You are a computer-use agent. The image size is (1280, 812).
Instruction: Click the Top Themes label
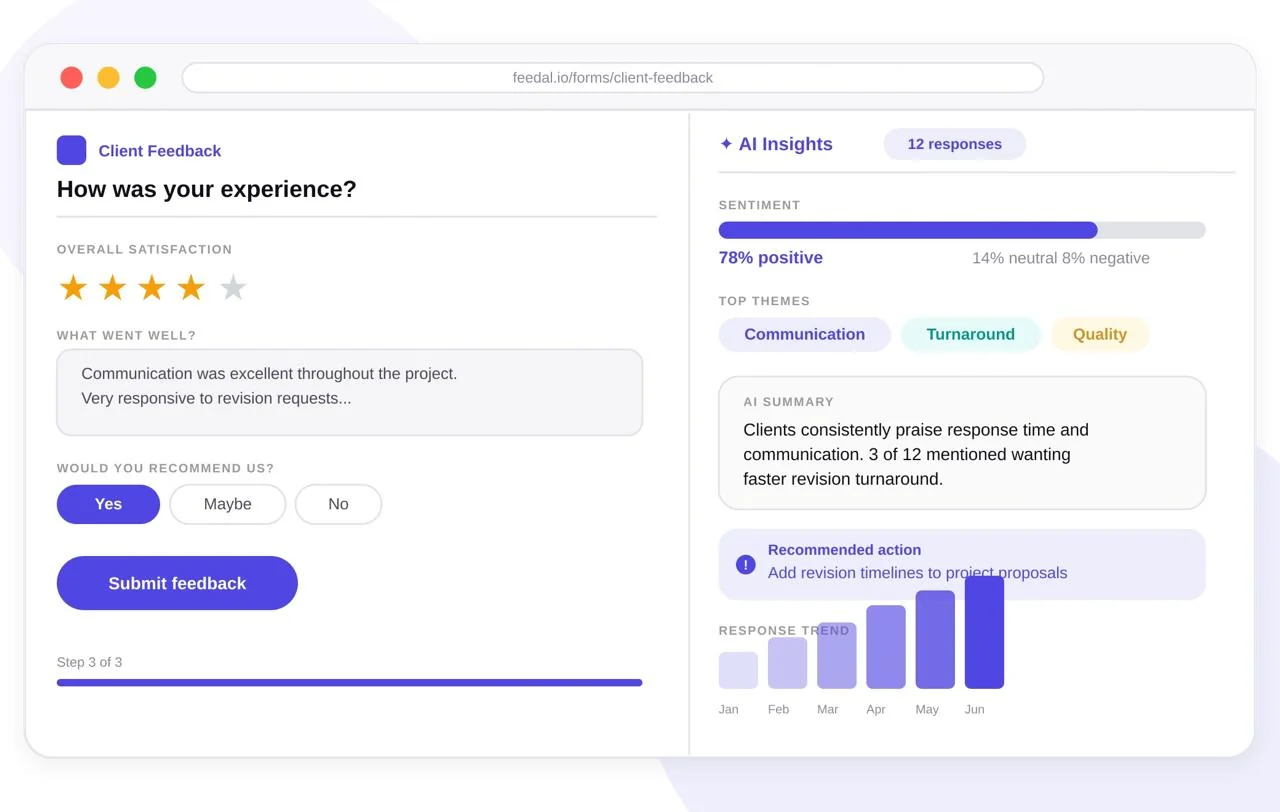click(764, 301)
